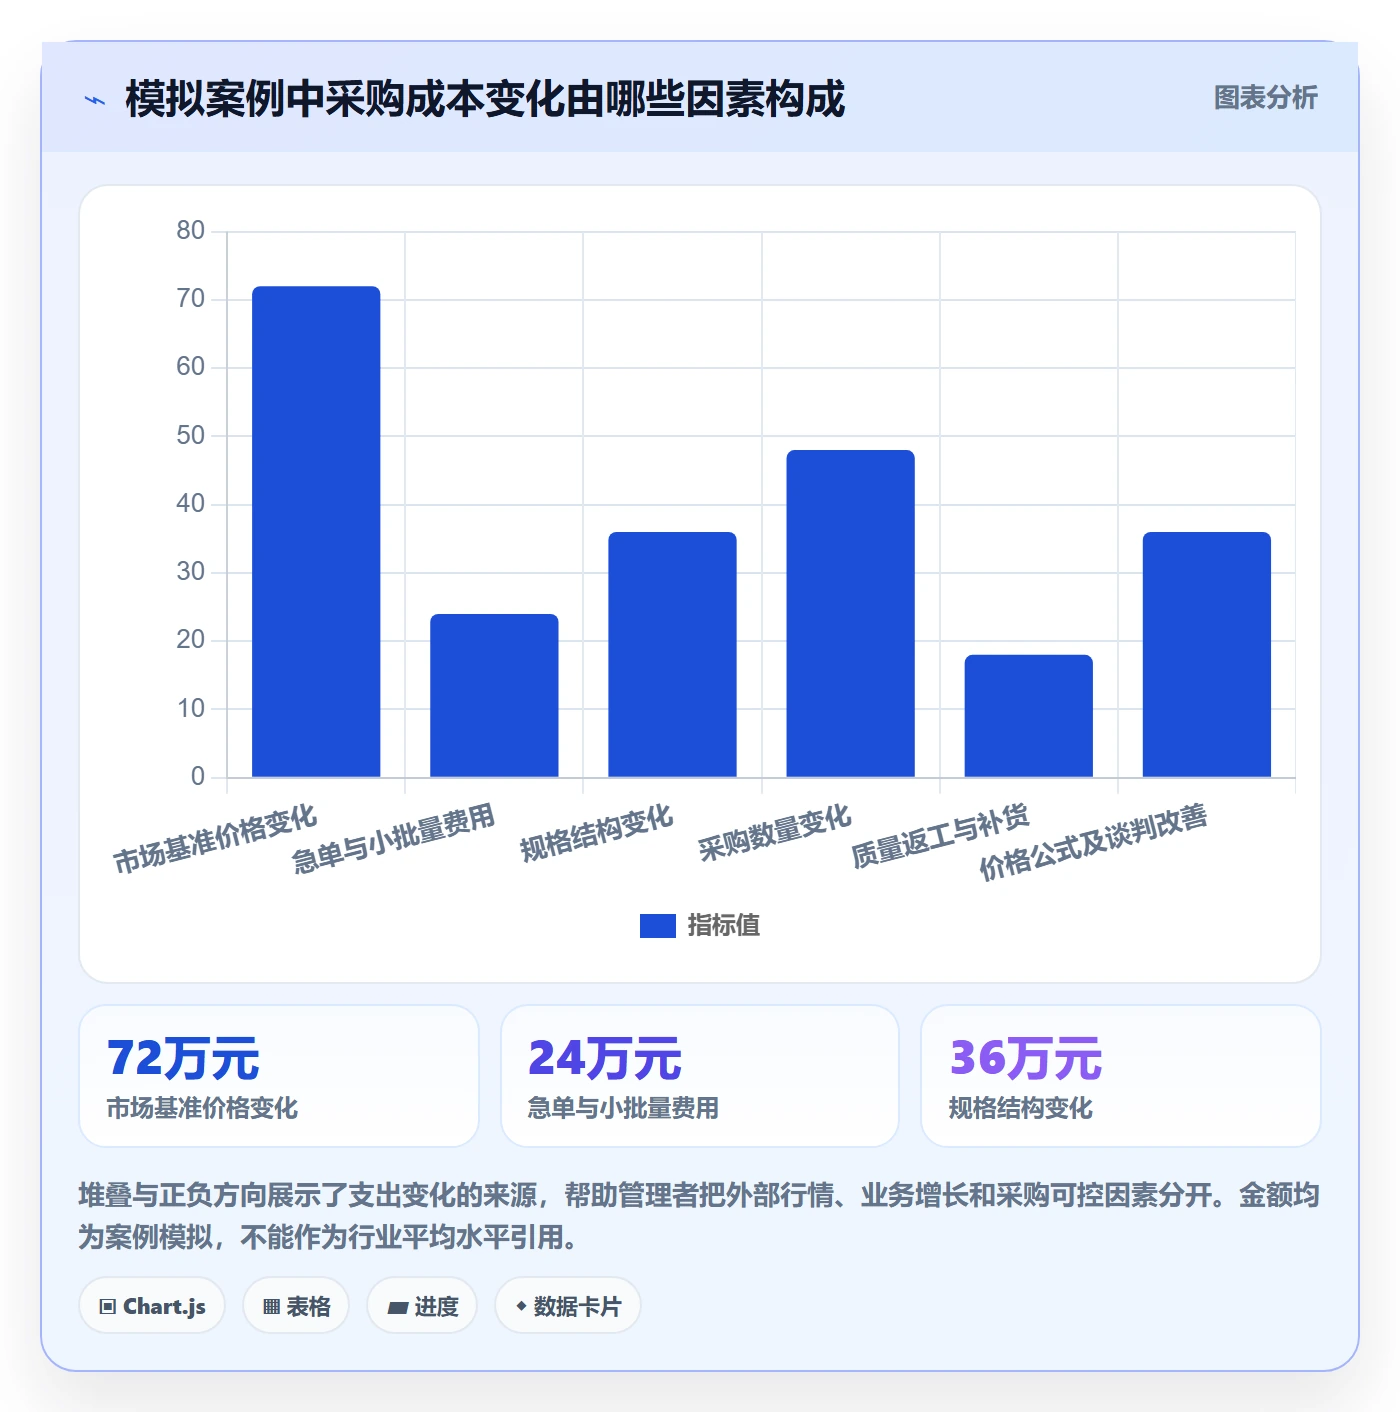This screenshot has height=1412, width=1400.
Task: Open the 24万元 急单与小批量费用 data card
Action: click(700, 1076)
